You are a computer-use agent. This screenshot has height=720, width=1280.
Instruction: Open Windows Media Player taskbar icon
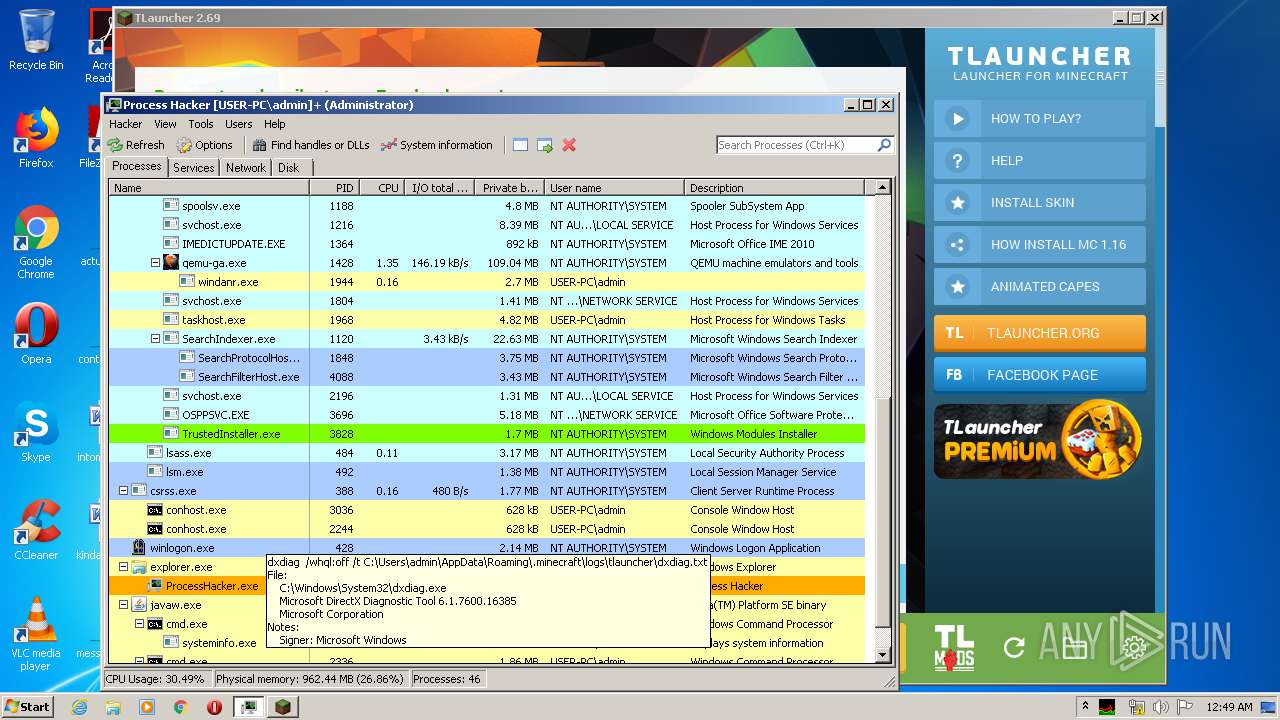point(147,707)
